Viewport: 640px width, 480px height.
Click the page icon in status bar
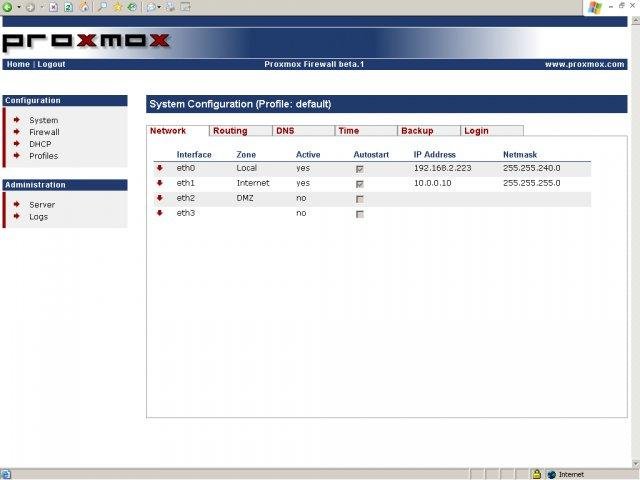click(6, 474)
